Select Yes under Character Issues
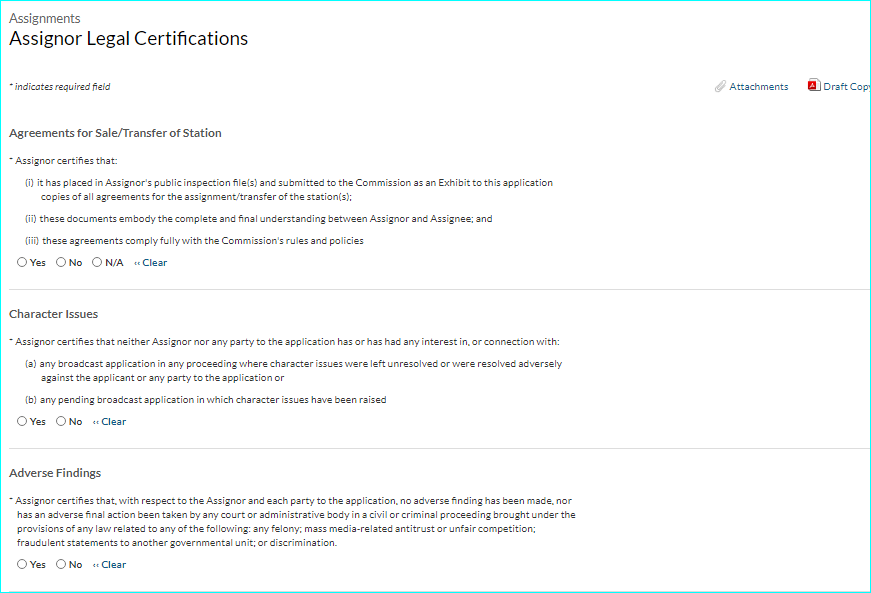Viewport: 871px width, 593px height. 22,422
